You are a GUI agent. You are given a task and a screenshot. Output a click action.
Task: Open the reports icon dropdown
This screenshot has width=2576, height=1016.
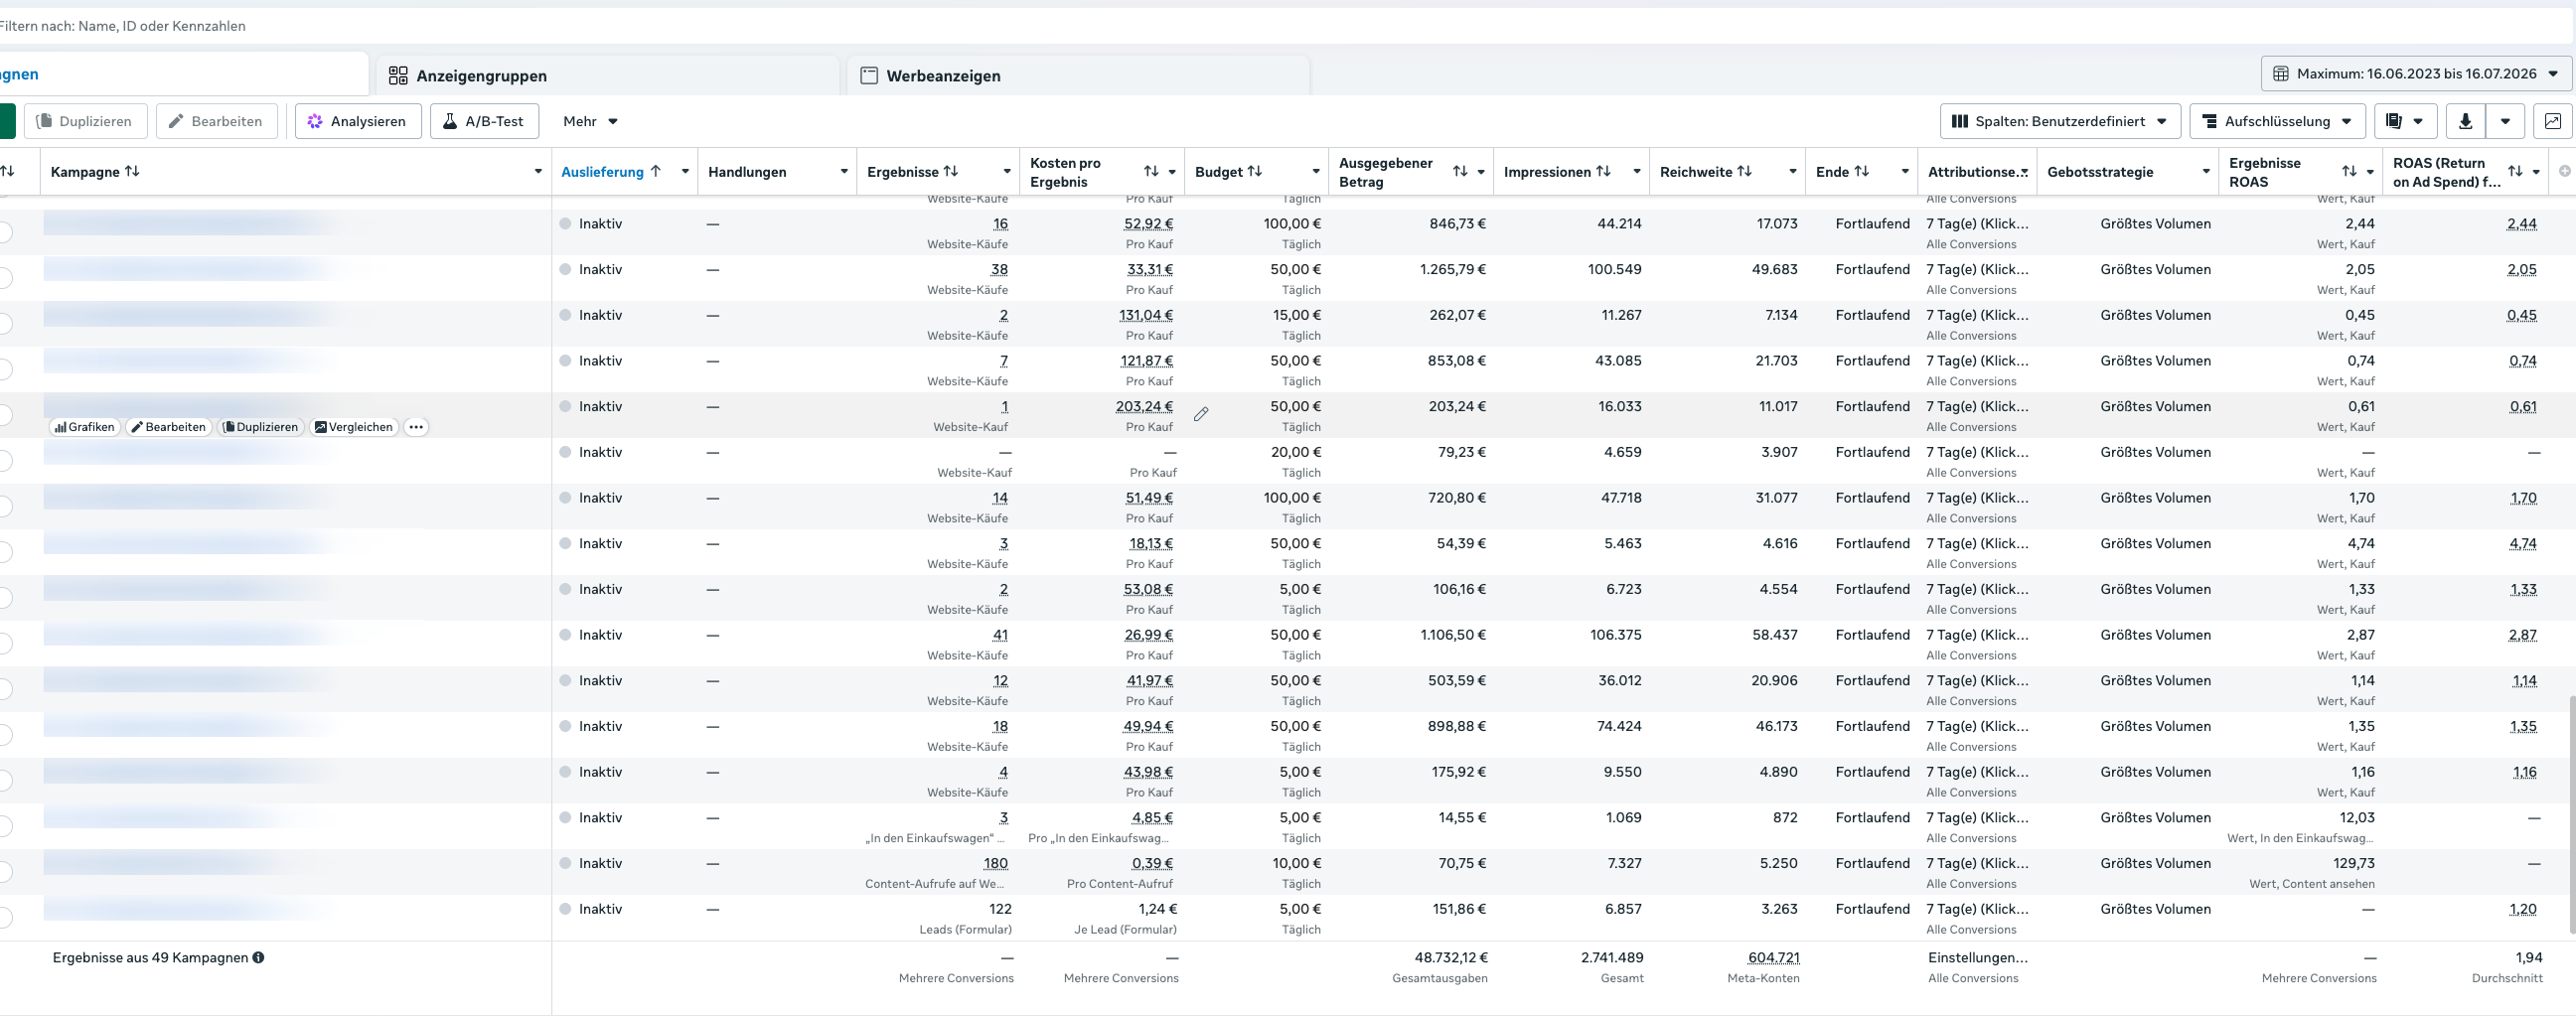pos(2405,121)
